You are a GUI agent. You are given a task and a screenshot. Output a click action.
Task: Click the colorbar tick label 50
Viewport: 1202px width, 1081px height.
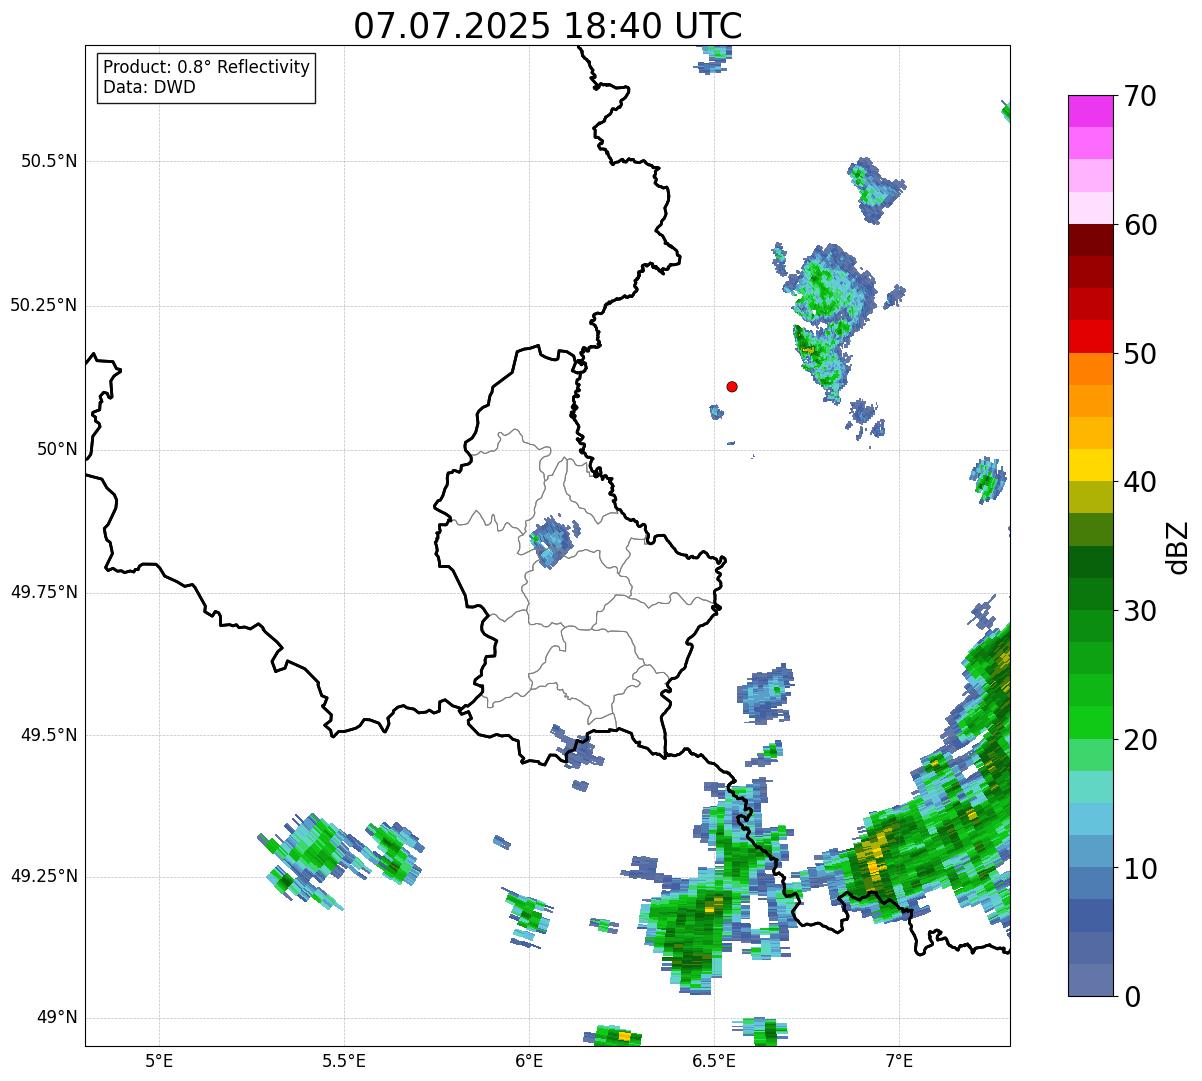pos(1140,354)
